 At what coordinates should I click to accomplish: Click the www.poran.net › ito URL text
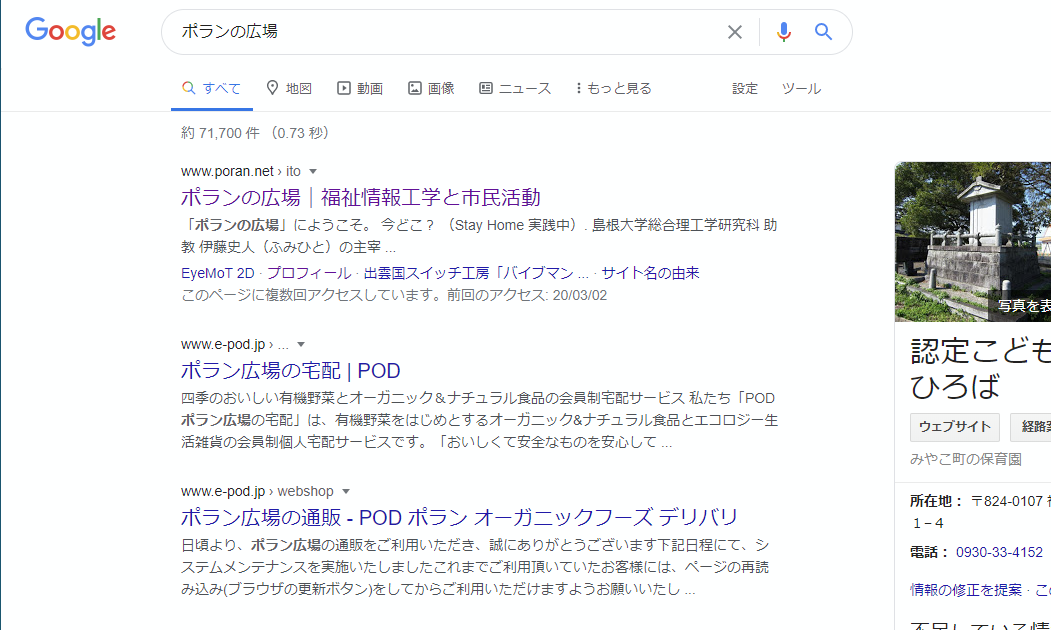coord(241,172)
